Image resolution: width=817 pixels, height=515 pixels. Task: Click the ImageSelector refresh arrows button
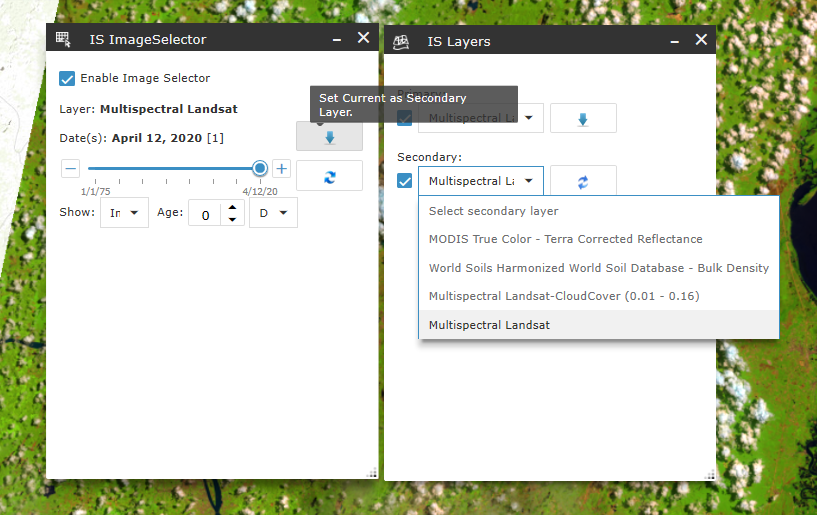(x=329, y=177)
